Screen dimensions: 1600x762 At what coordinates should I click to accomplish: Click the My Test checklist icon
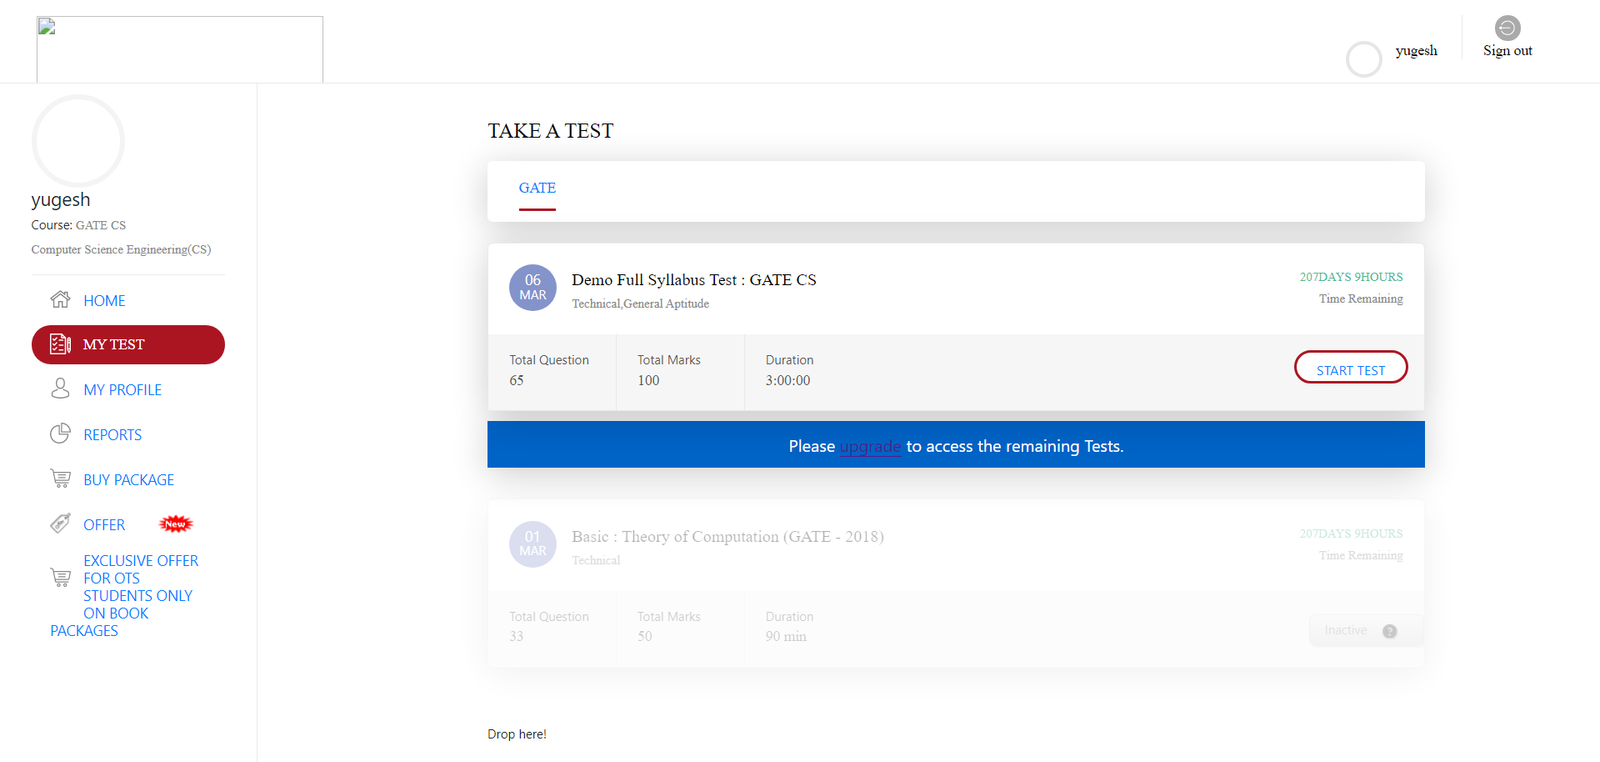pyautogui.click(x=60, y=344)
